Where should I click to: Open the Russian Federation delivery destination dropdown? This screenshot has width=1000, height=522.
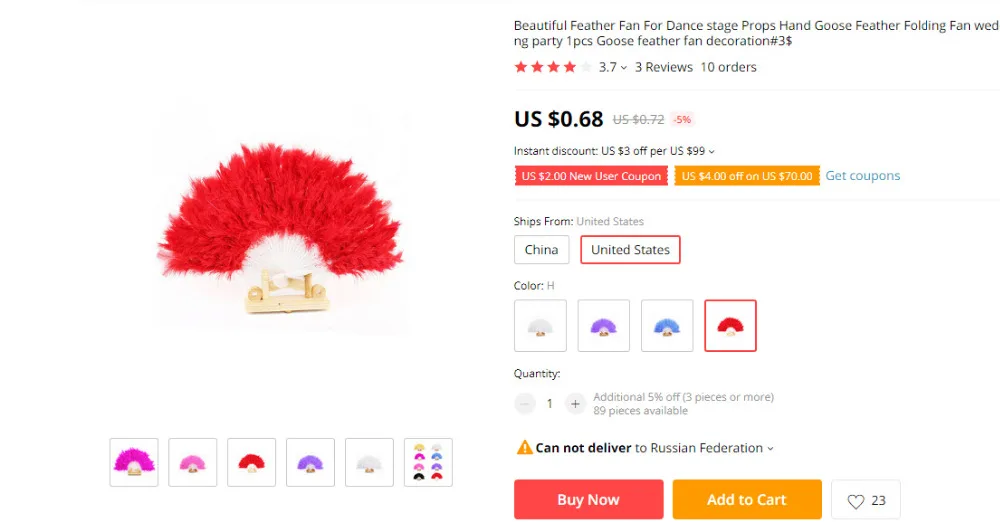click(712, 448)
